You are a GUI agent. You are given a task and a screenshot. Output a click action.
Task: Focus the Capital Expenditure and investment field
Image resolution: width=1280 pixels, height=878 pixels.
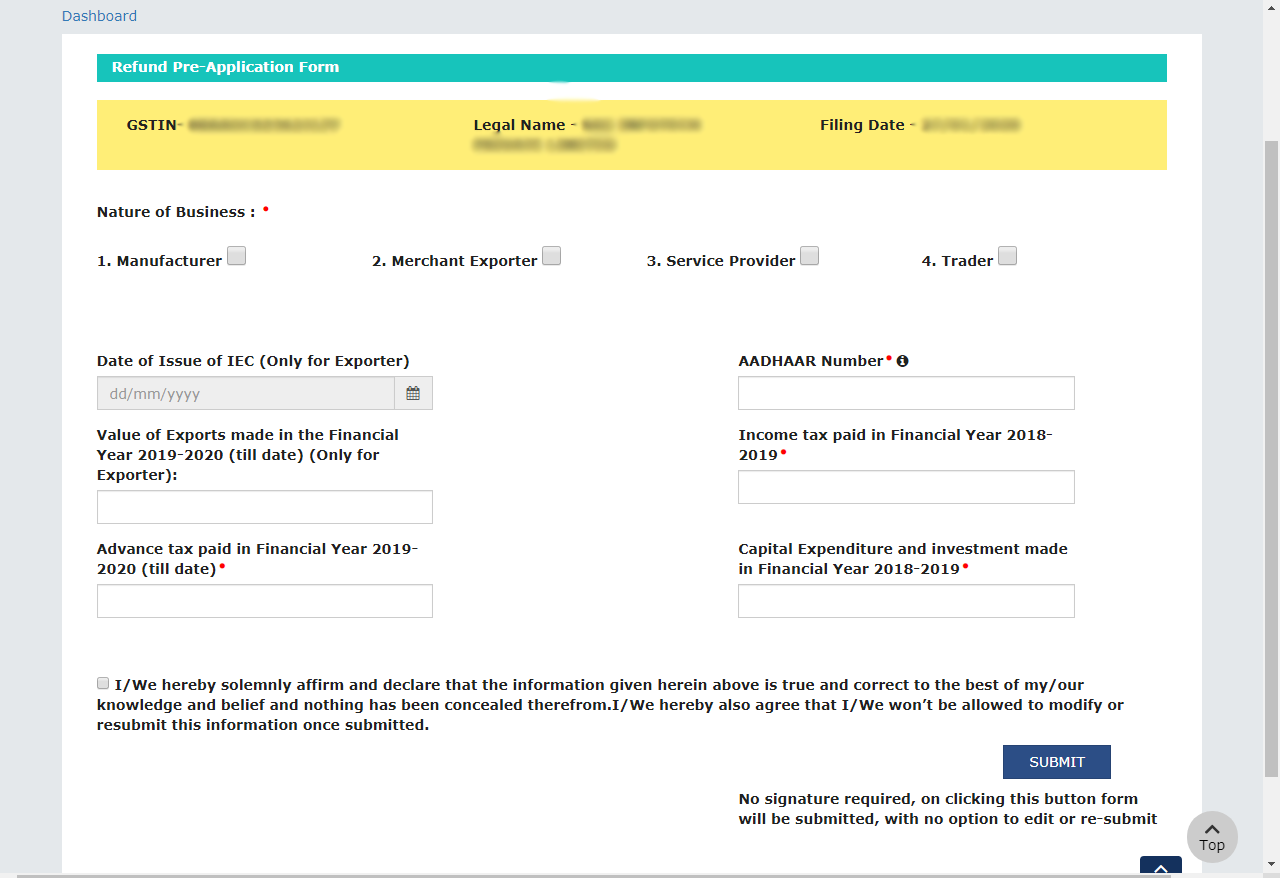point(906,602)
